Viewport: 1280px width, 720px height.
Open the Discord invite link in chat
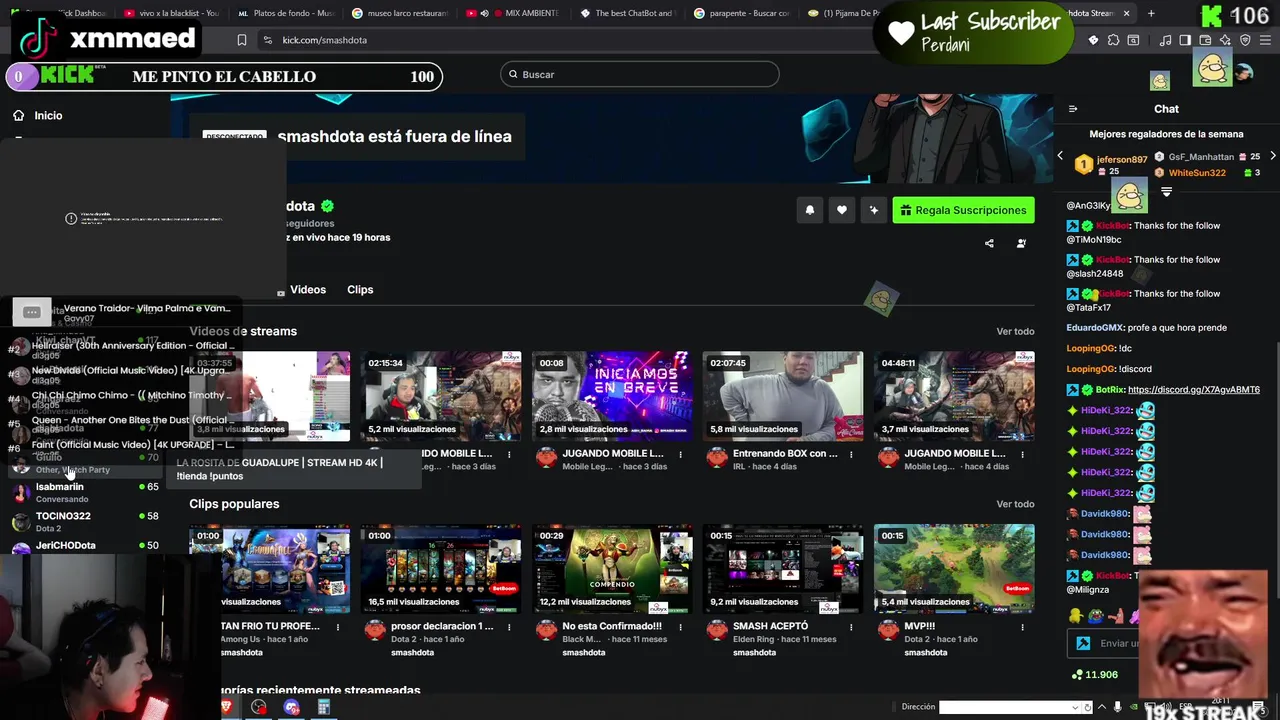[x=1193, y=390]
